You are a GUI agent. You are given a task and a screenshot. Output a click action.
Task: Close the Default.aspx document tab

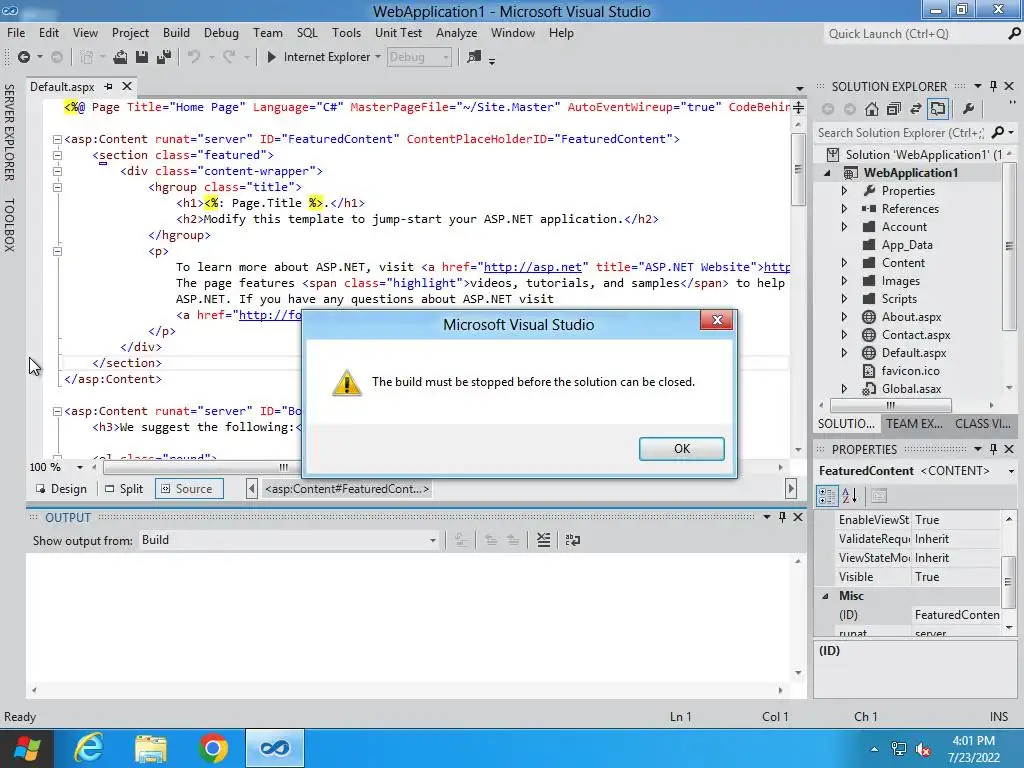tap(127, 86)
